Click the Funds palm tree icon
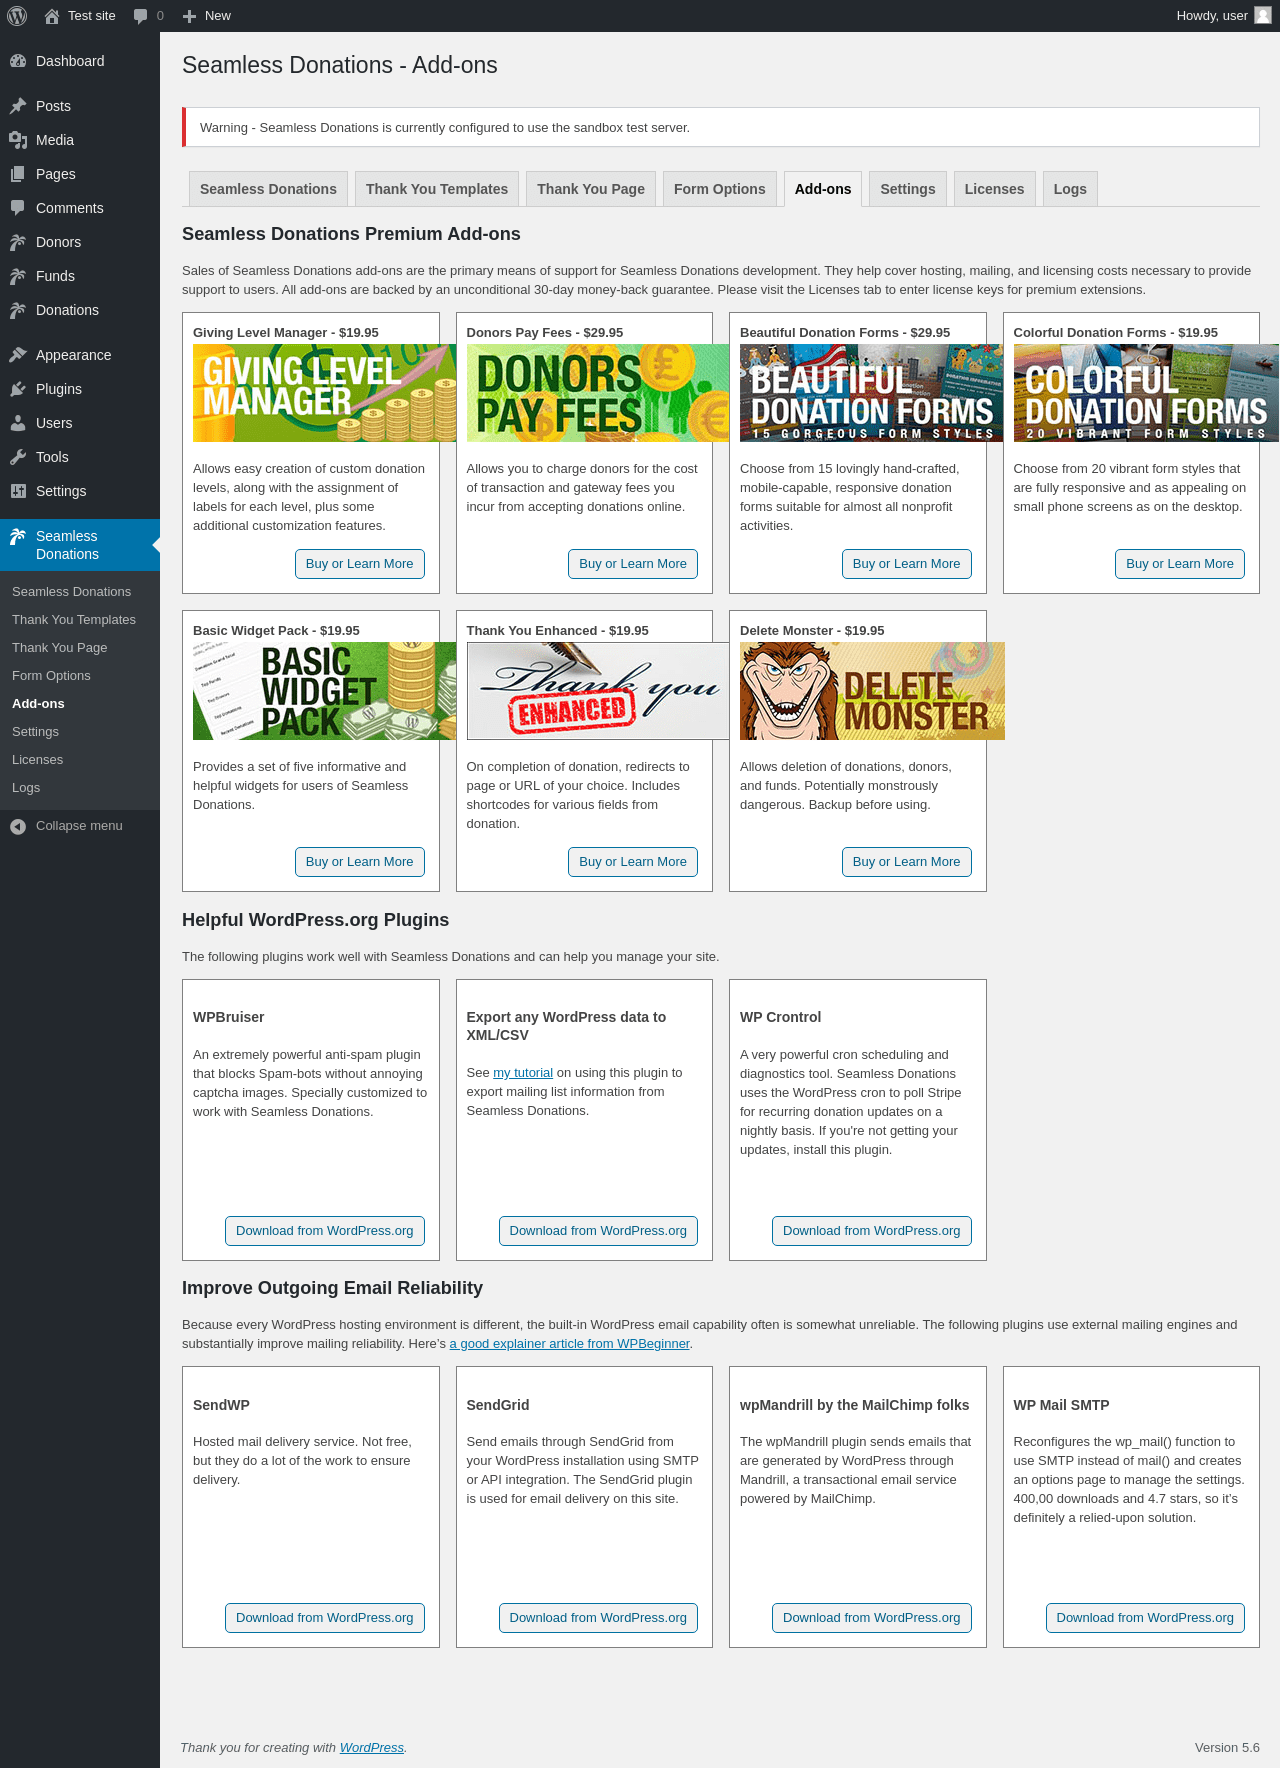This screenshot has height=1768, width=1280. pyautogui.click(x=18, y=276)
